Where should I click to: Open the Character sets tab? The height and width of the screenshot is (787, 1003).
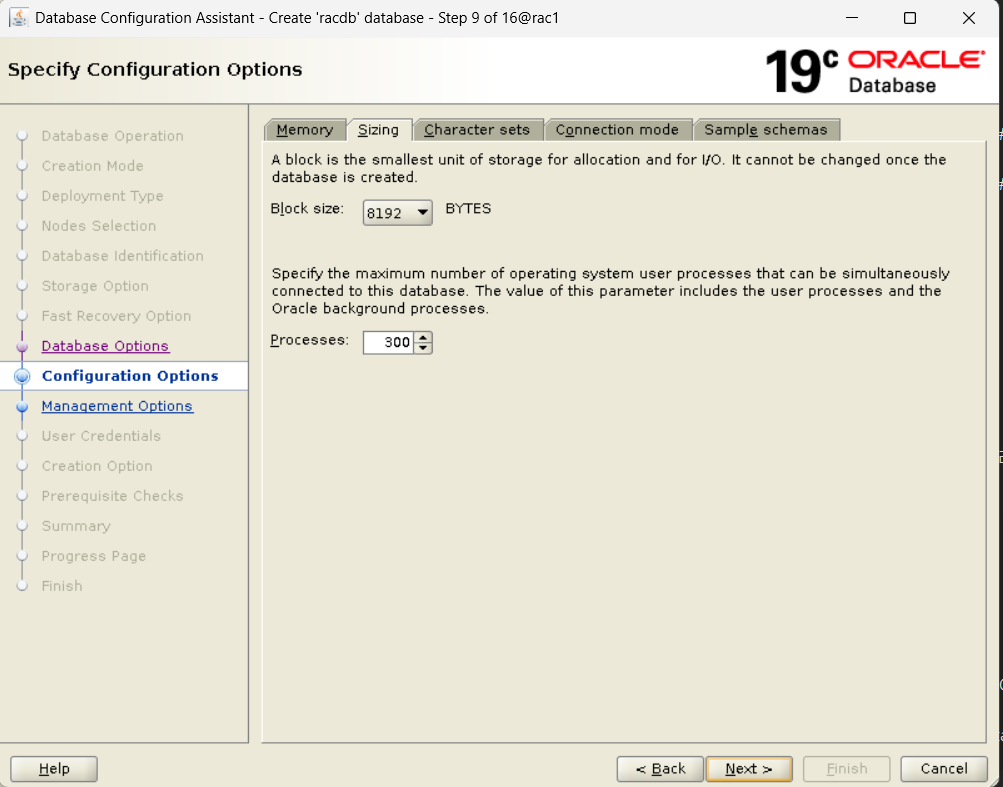(477, 130)
